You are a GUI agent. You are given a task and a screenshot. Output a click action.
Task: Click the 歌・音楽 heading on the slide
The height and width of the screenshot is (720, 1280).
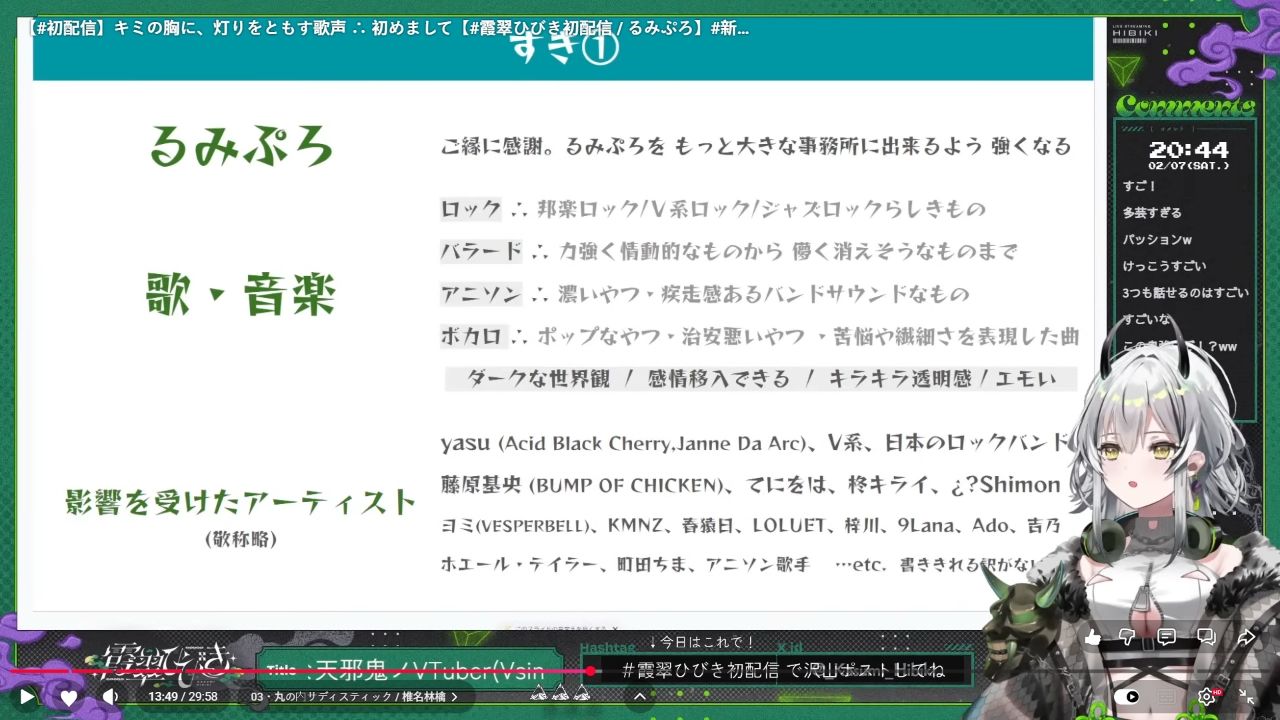click(240, 296)
